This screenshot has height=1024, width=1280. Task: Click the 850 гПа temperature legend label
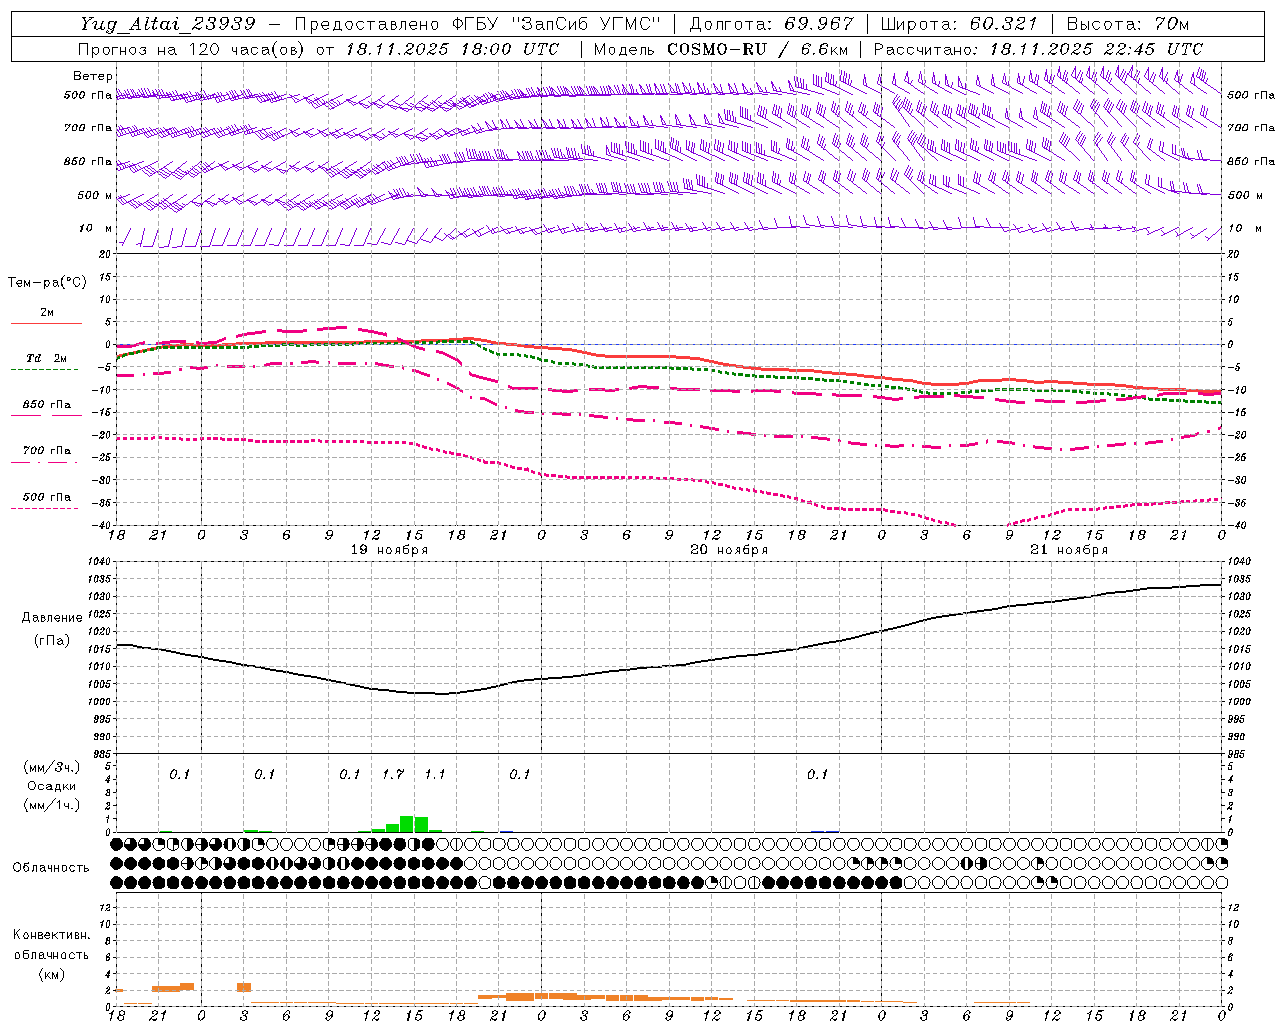tap(47, 405)
